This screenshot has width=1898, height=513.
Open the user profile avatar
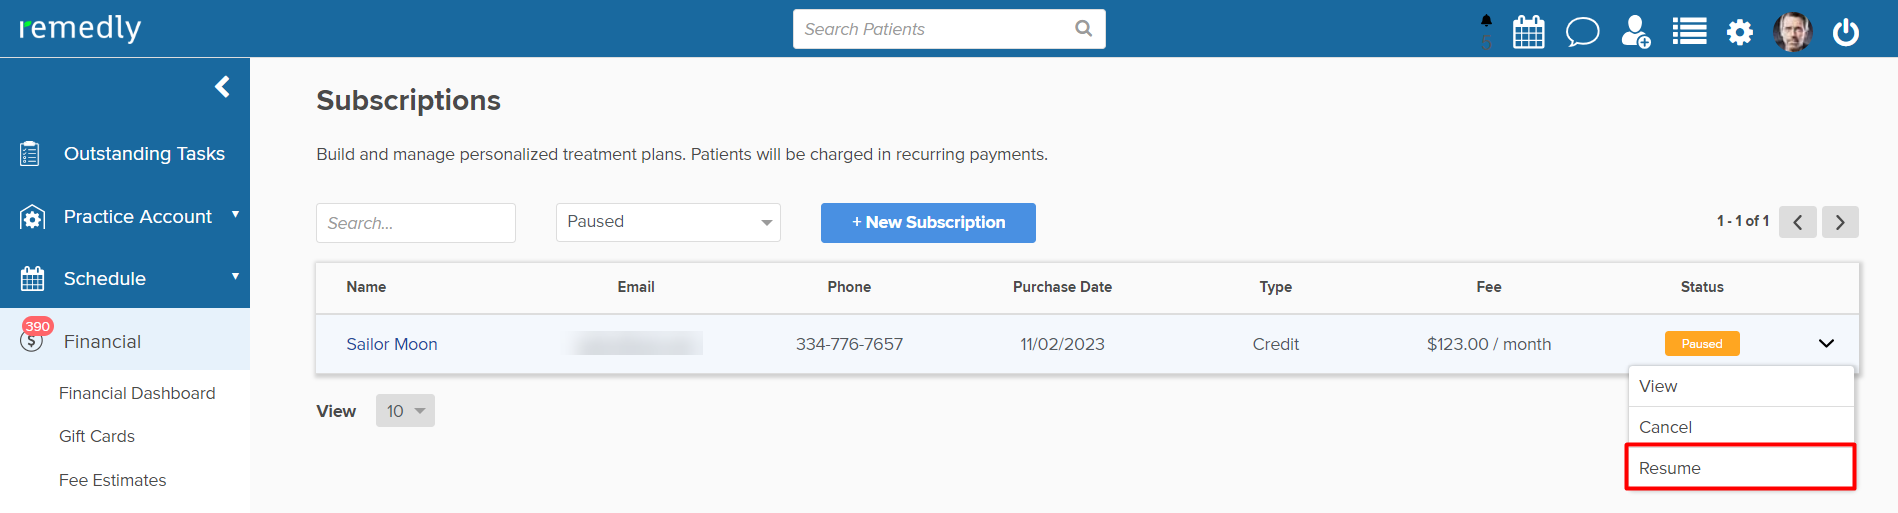[1793, 32]
